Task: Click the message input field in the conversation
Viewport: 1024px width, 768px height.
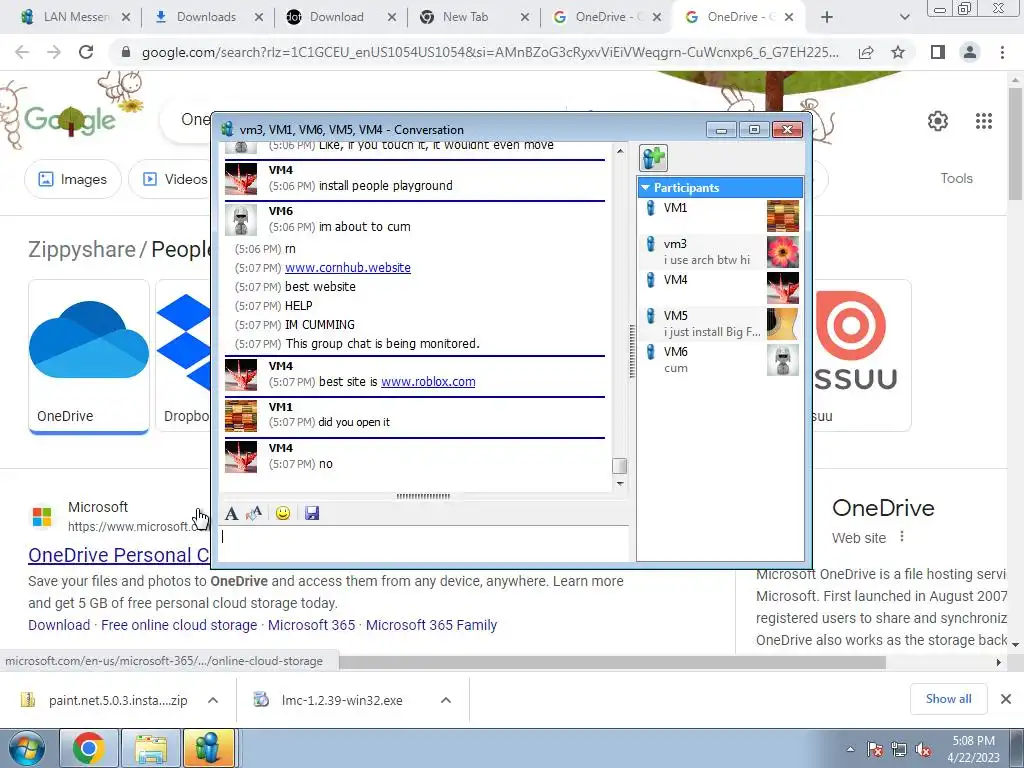Action: [x=424, y=543]
